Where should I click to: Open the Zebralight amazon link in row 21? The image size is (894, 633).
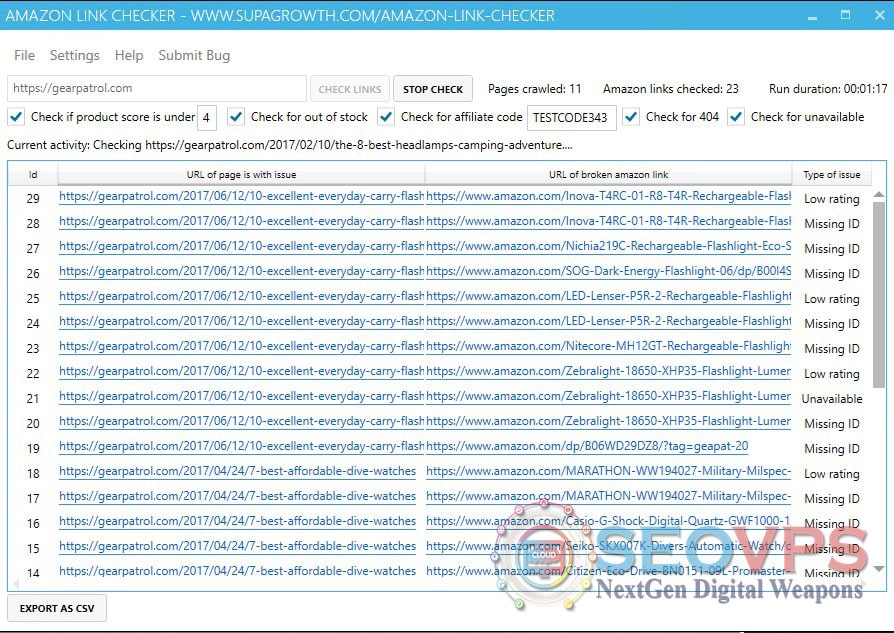tap(608, 396)
